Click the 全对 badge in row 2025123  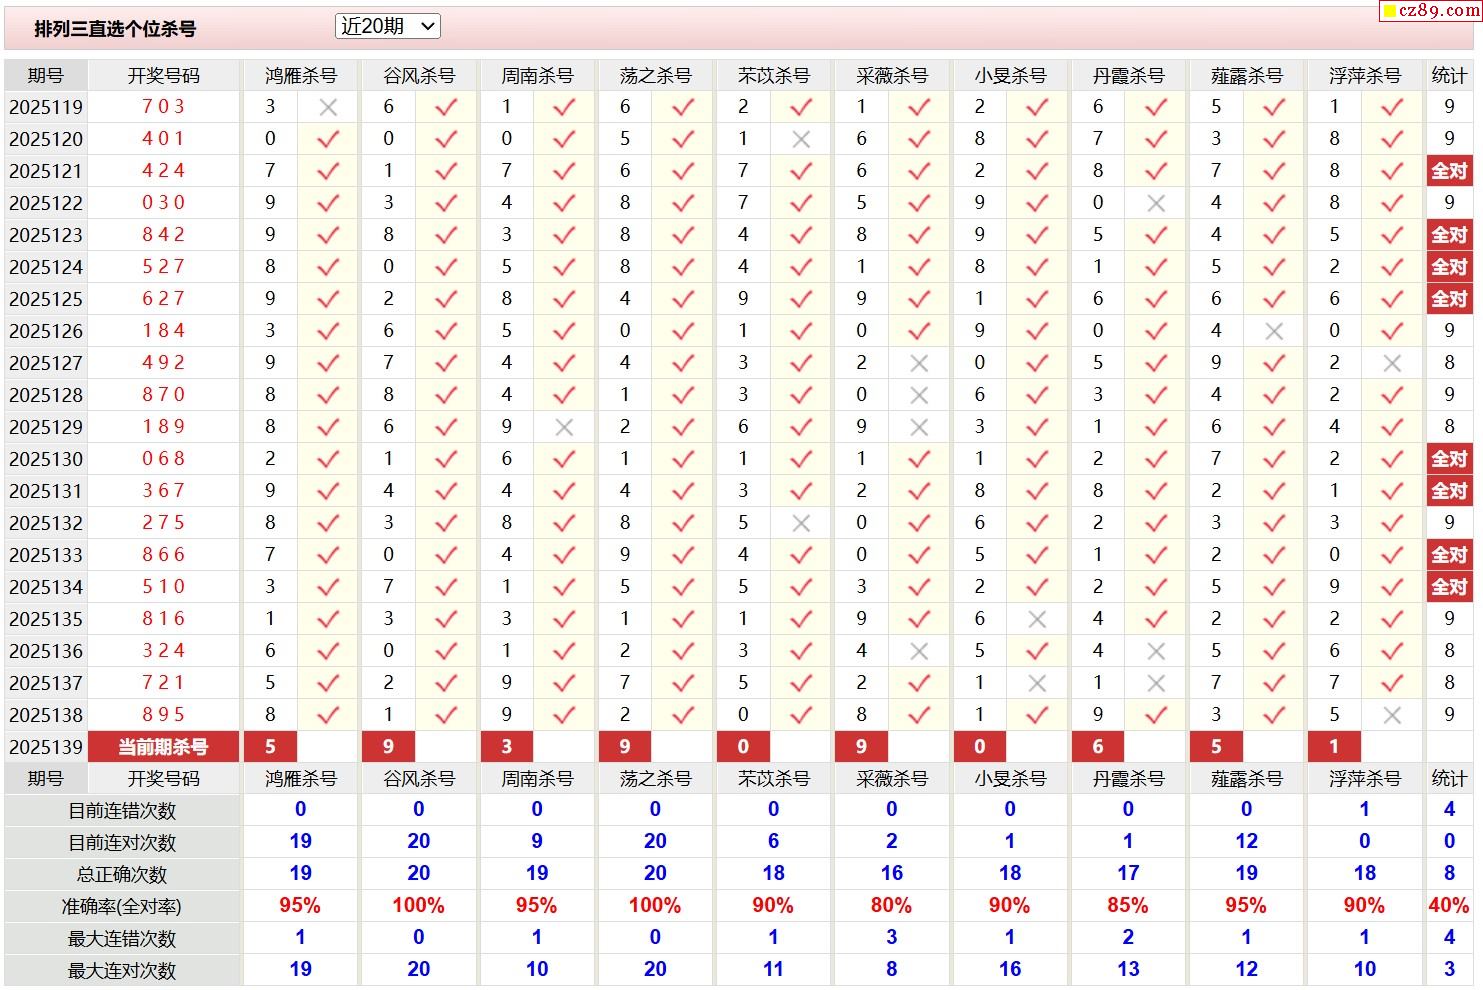(x=1449, y=235)
